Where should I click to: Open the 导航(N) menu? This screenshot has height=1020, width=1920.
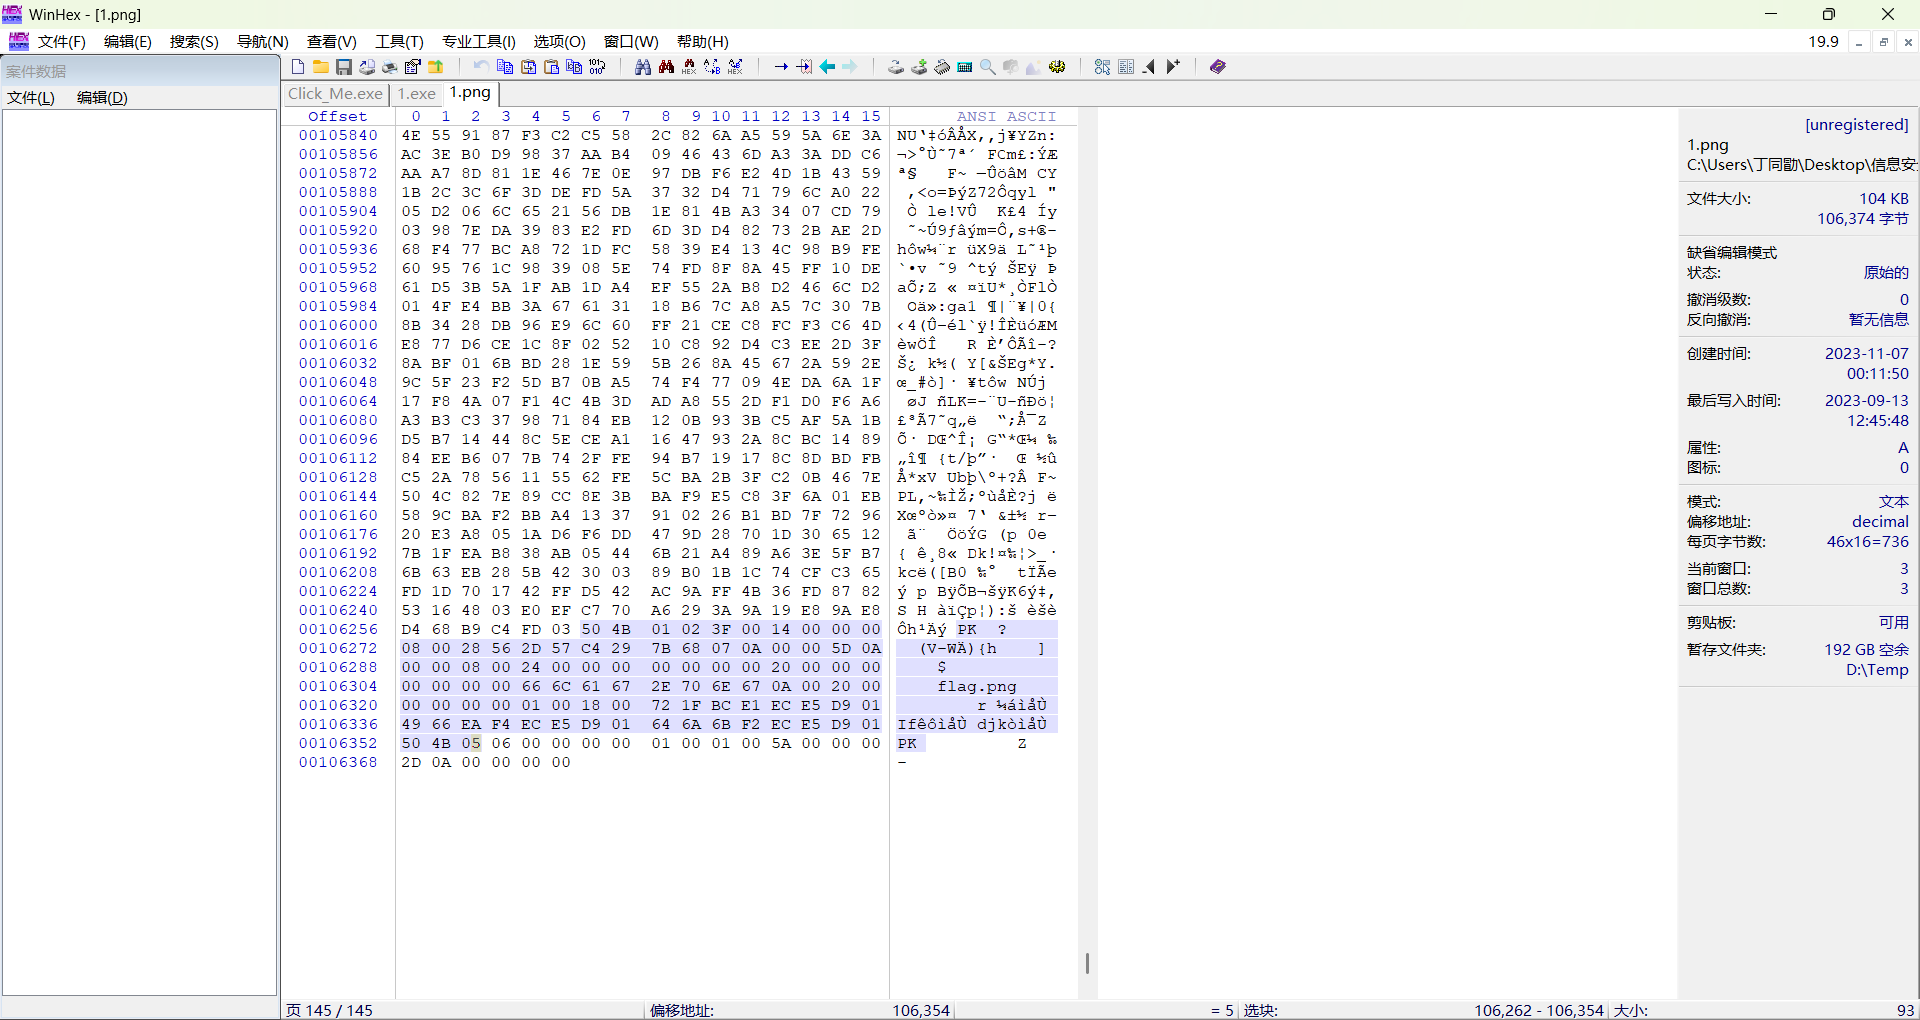coord(262,42)
